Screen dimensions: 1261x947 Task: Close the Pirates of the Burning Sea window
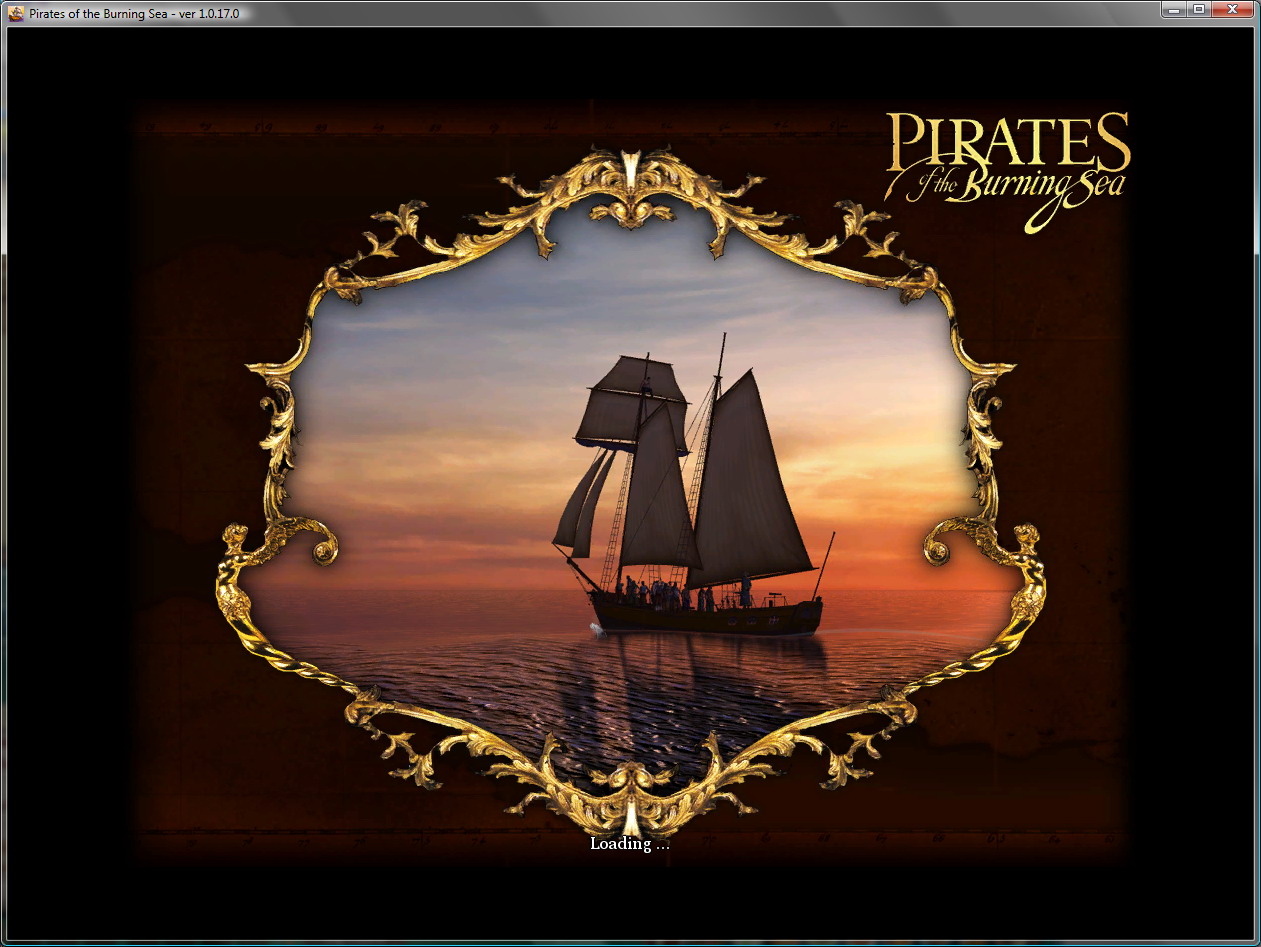(x=1231, y=9)
